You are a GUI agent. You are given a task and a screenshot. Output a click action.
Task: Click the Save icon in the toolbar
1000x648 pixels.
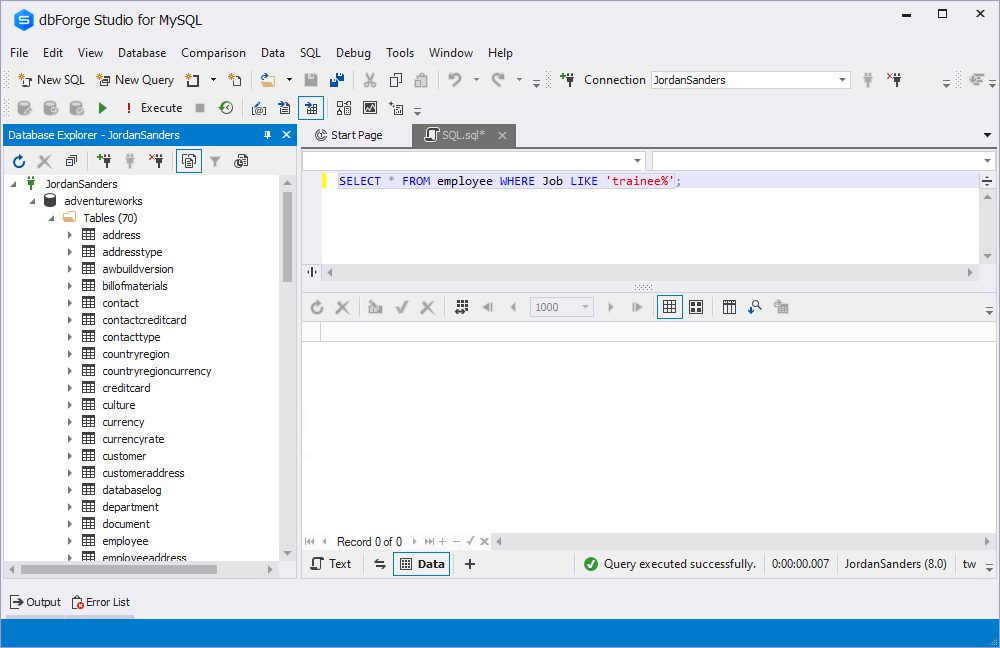click(311, 80)
